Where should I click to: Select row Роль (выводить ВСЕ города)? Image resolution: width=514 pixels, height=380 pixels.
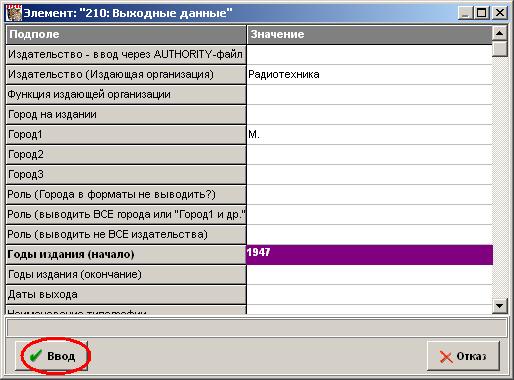(126, 214)
